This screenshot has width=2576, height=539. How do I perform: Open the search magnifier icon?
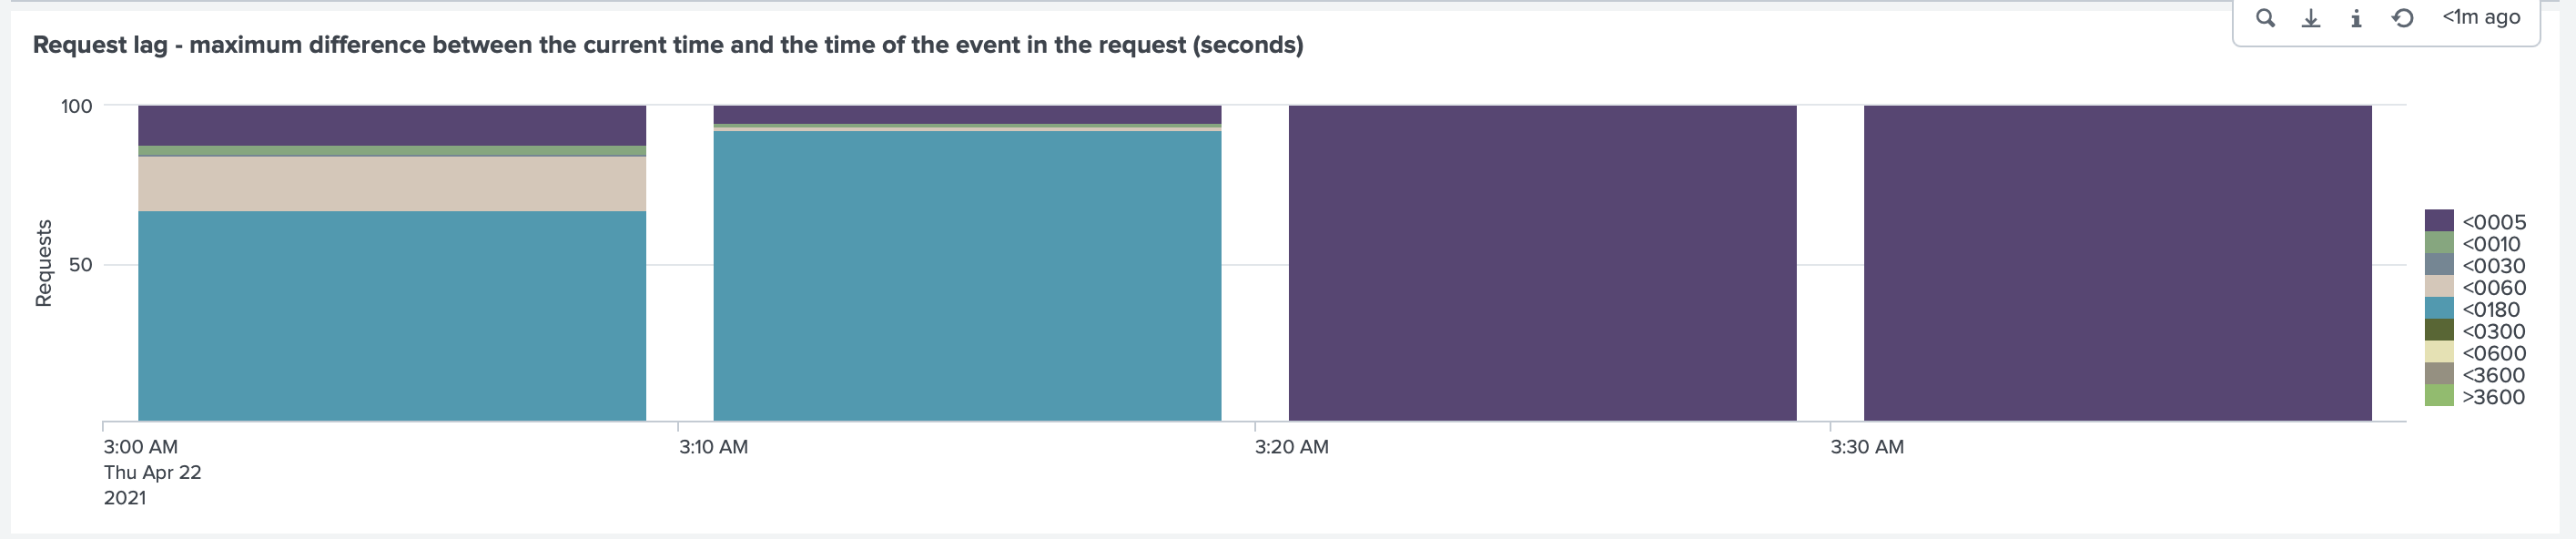click(x=2265, y=18)
